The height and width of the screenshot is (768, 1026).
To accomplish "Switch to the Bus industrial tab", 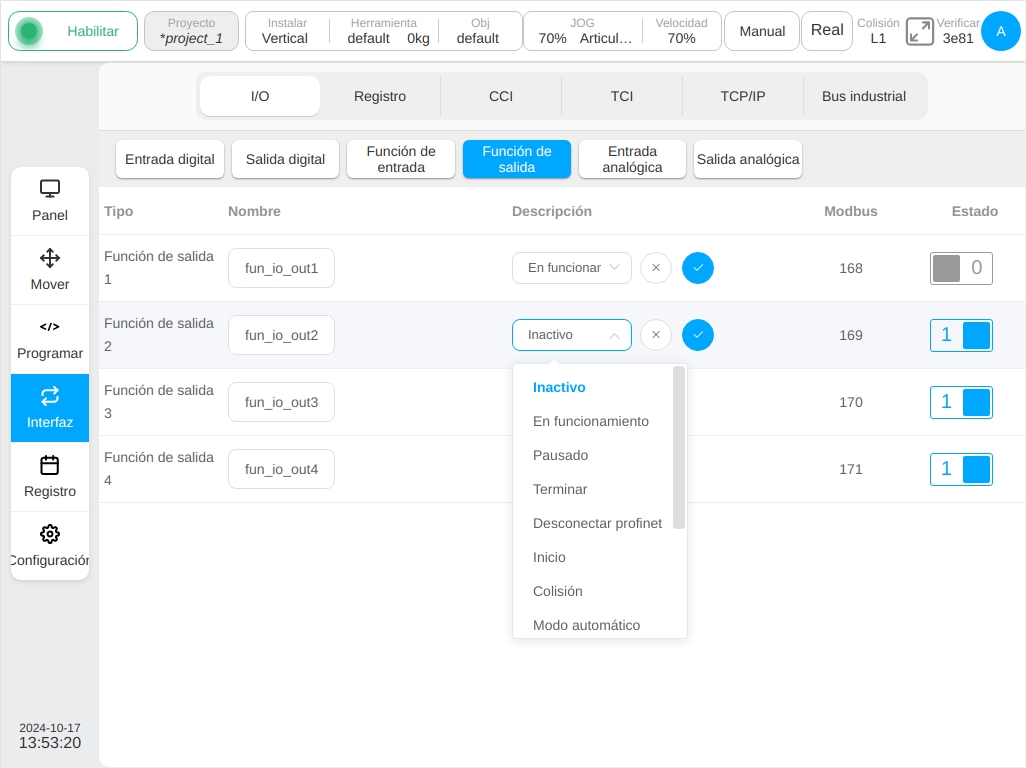I will tap(864, 96).
